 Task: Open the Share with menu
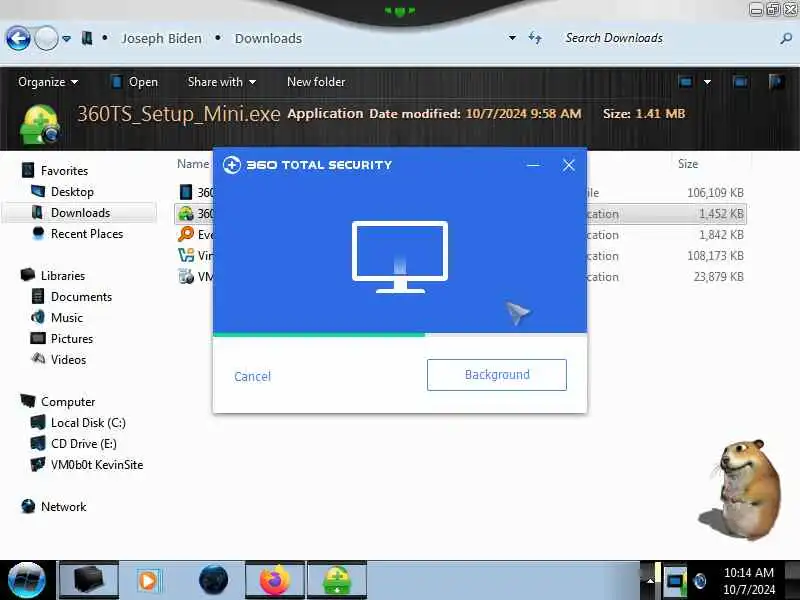(221, 82)
